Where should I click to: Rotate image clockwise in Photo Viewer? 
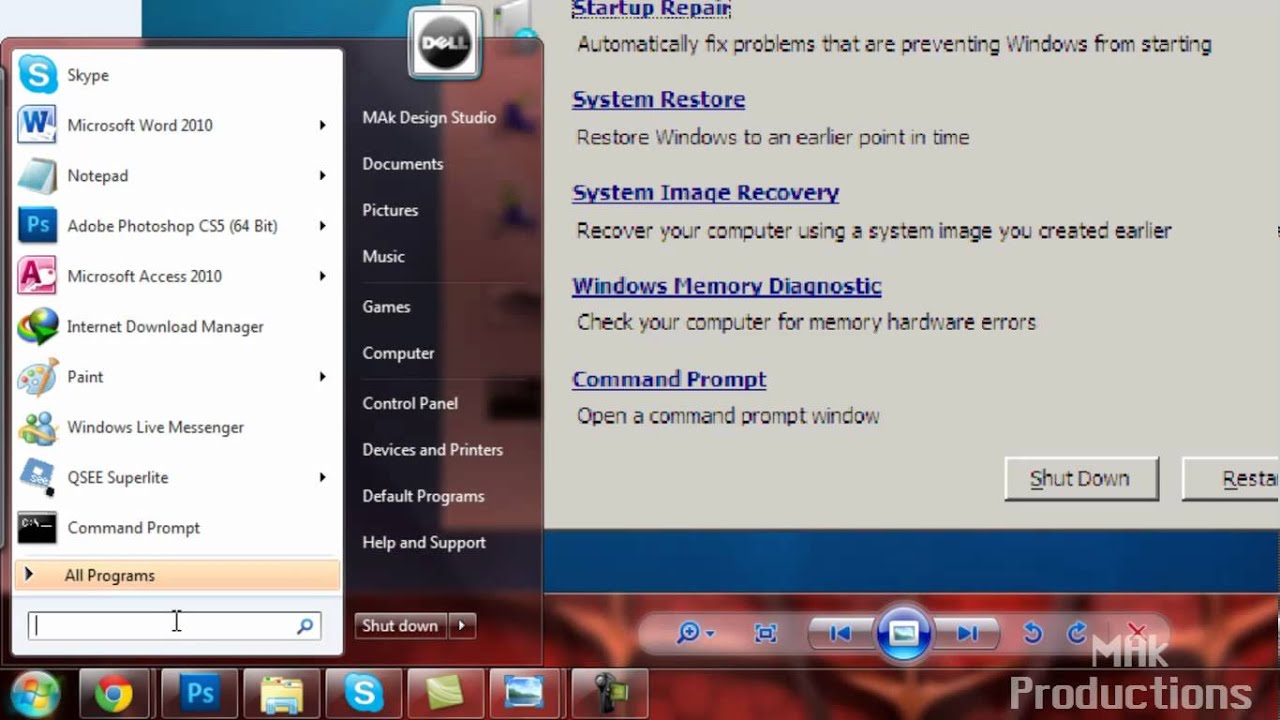click(1077, 633)
